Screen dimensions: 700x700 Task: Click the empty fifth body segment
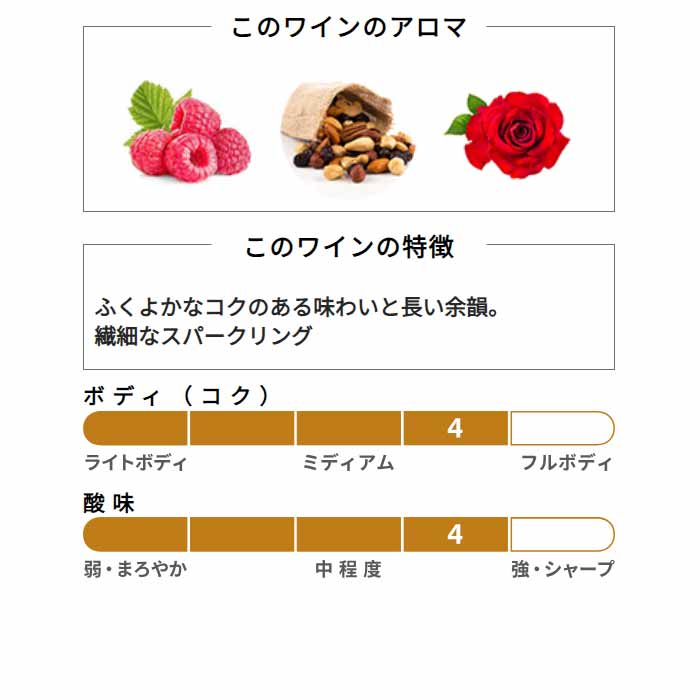coord(562,428)
